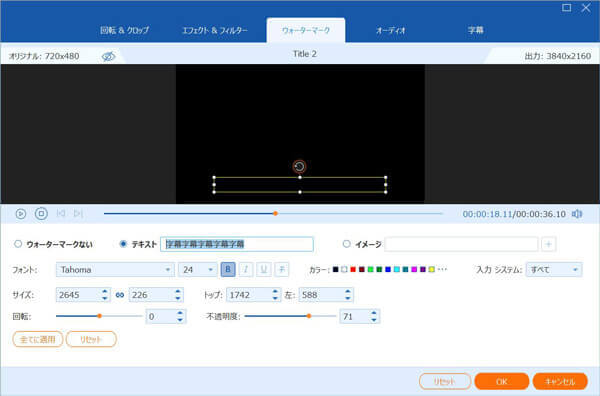Open the font size 24 dropdown
This screenshot has height=396, width=600.
point(197,270)
